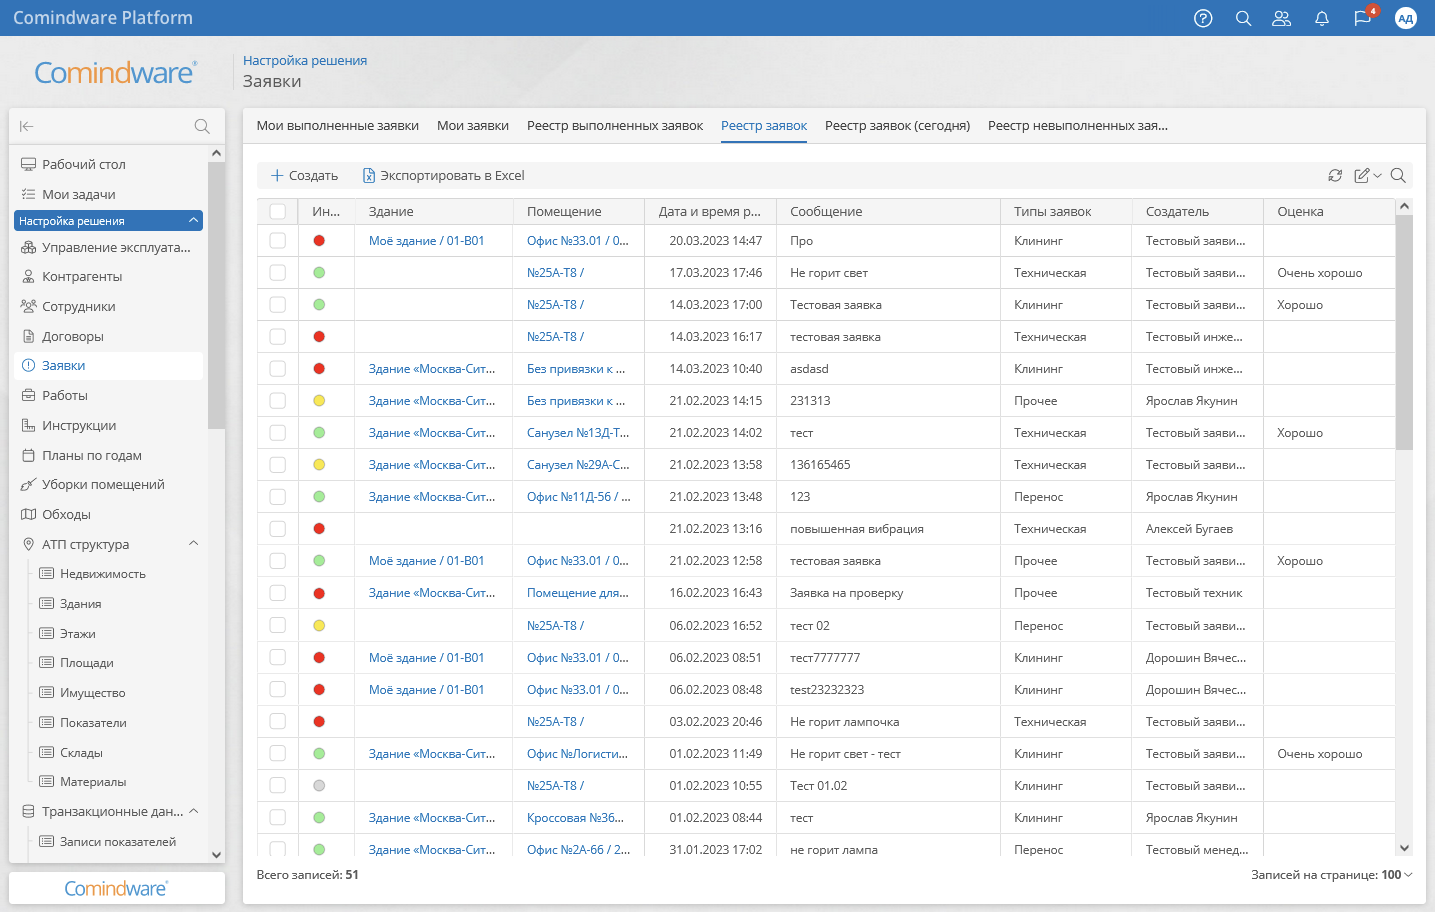
Task: Collapse the 'АТП структура' tree section
Action: coord(193,544)
